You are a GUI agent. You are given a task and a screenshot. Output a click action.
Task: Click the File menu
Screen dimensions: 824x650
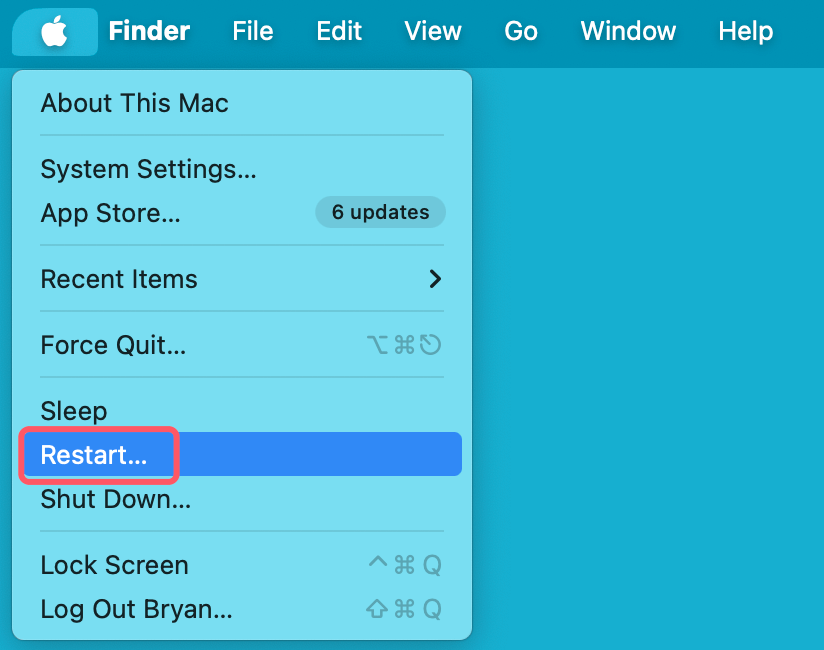tap(252, 31)
